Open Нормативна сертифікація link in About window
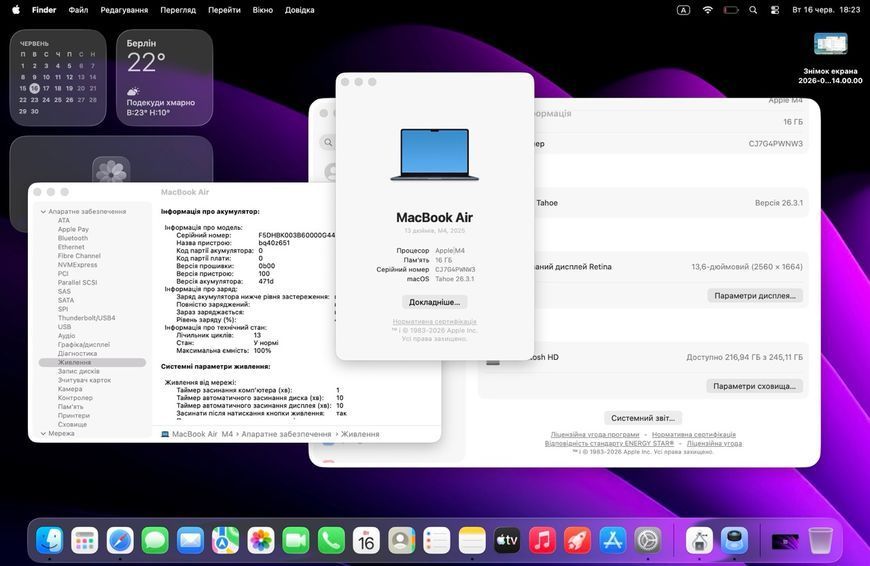Image resolution: width=870 pixels, height=566 pixels. coord(434,322)
